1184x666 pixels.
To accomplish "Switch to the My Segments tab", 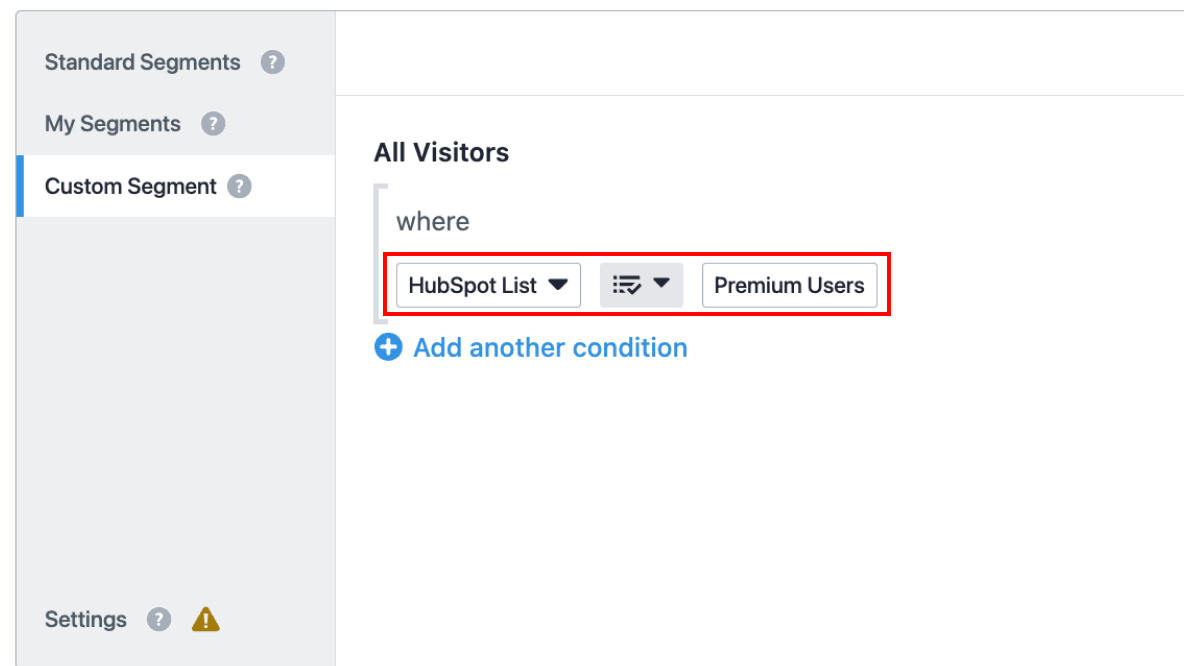I will pyautogui.click(x=113, y=124).
